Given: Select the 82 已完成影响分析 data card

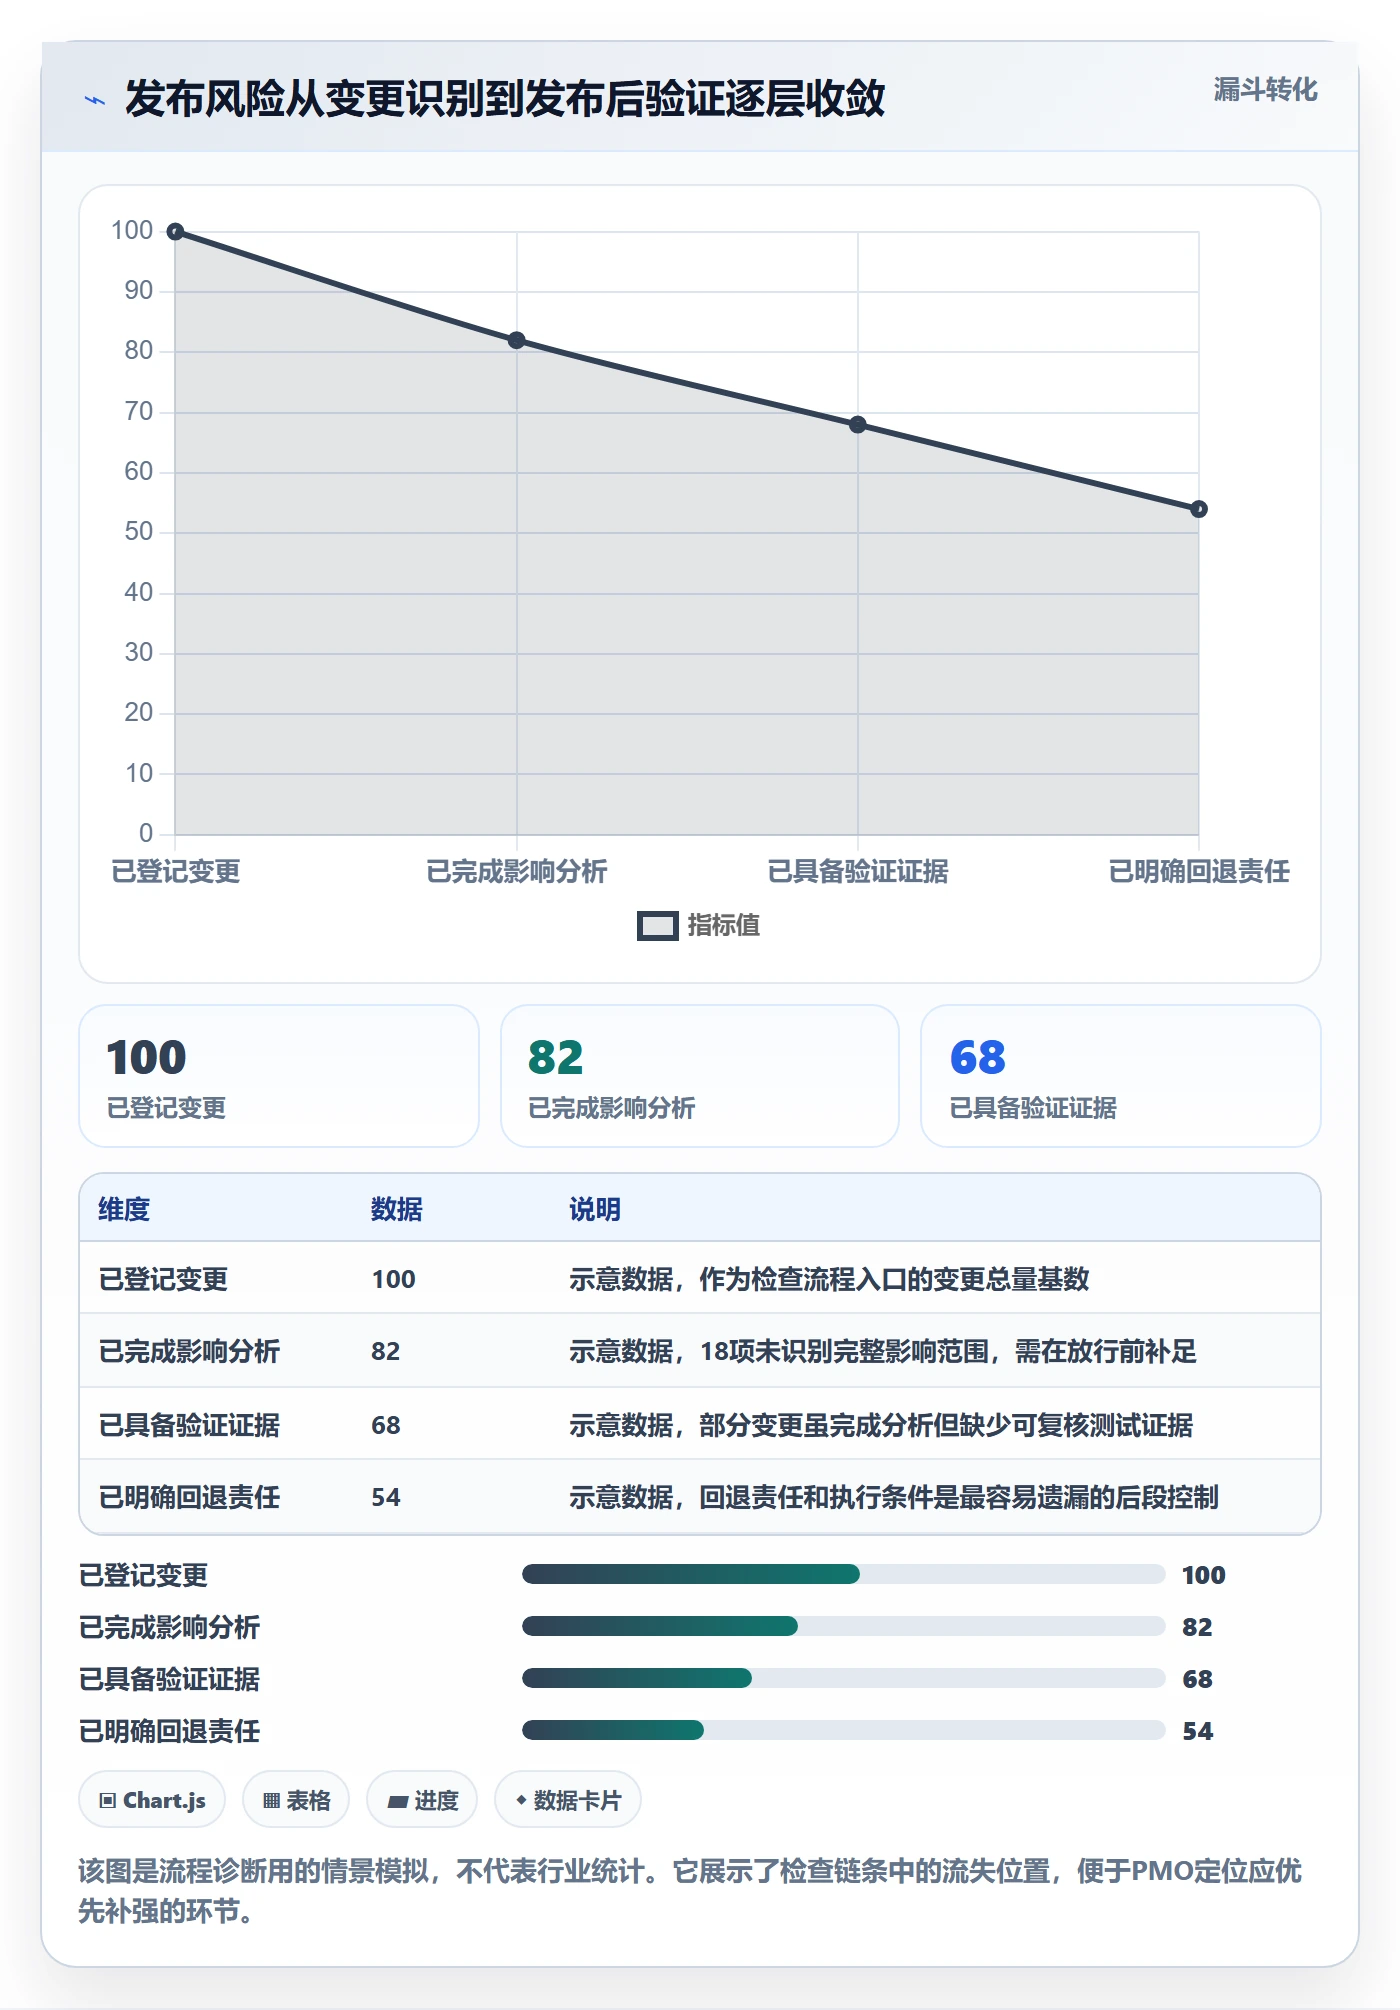Looking at the screenshot, I should click(700, 1076).
